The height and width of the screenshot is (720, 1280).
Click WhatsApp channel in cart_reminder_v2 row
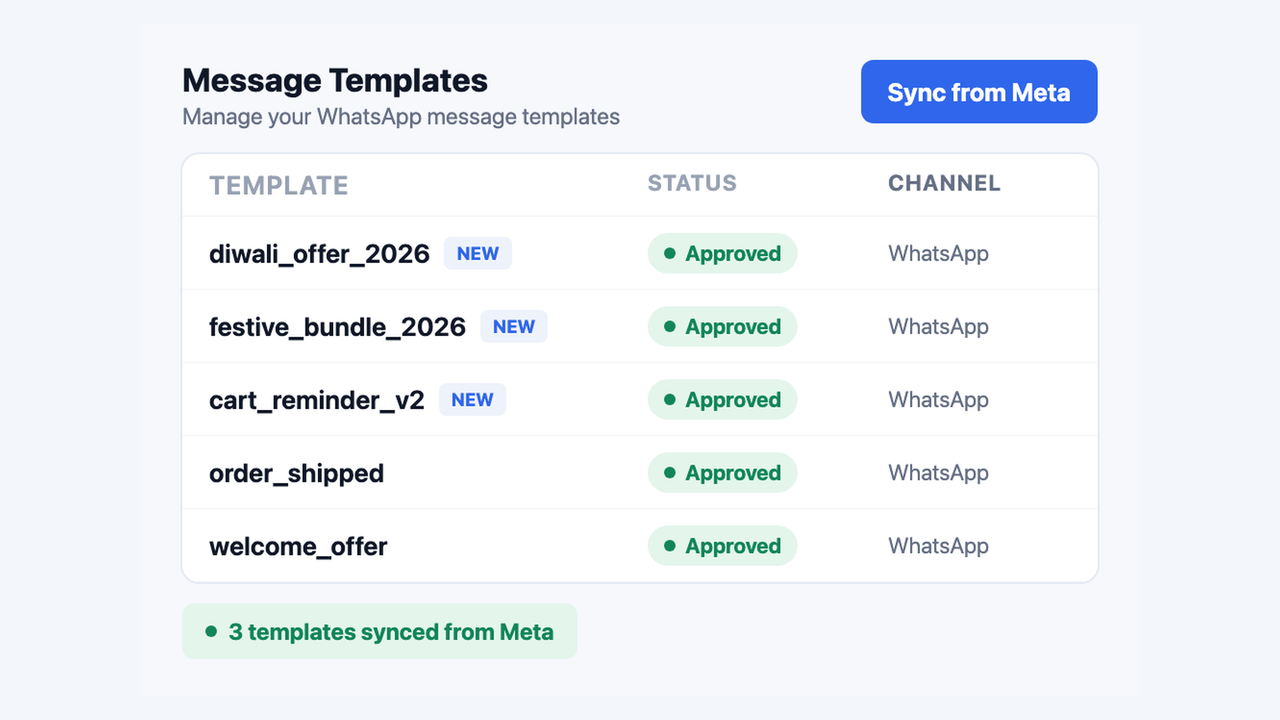tap(938, 400)
